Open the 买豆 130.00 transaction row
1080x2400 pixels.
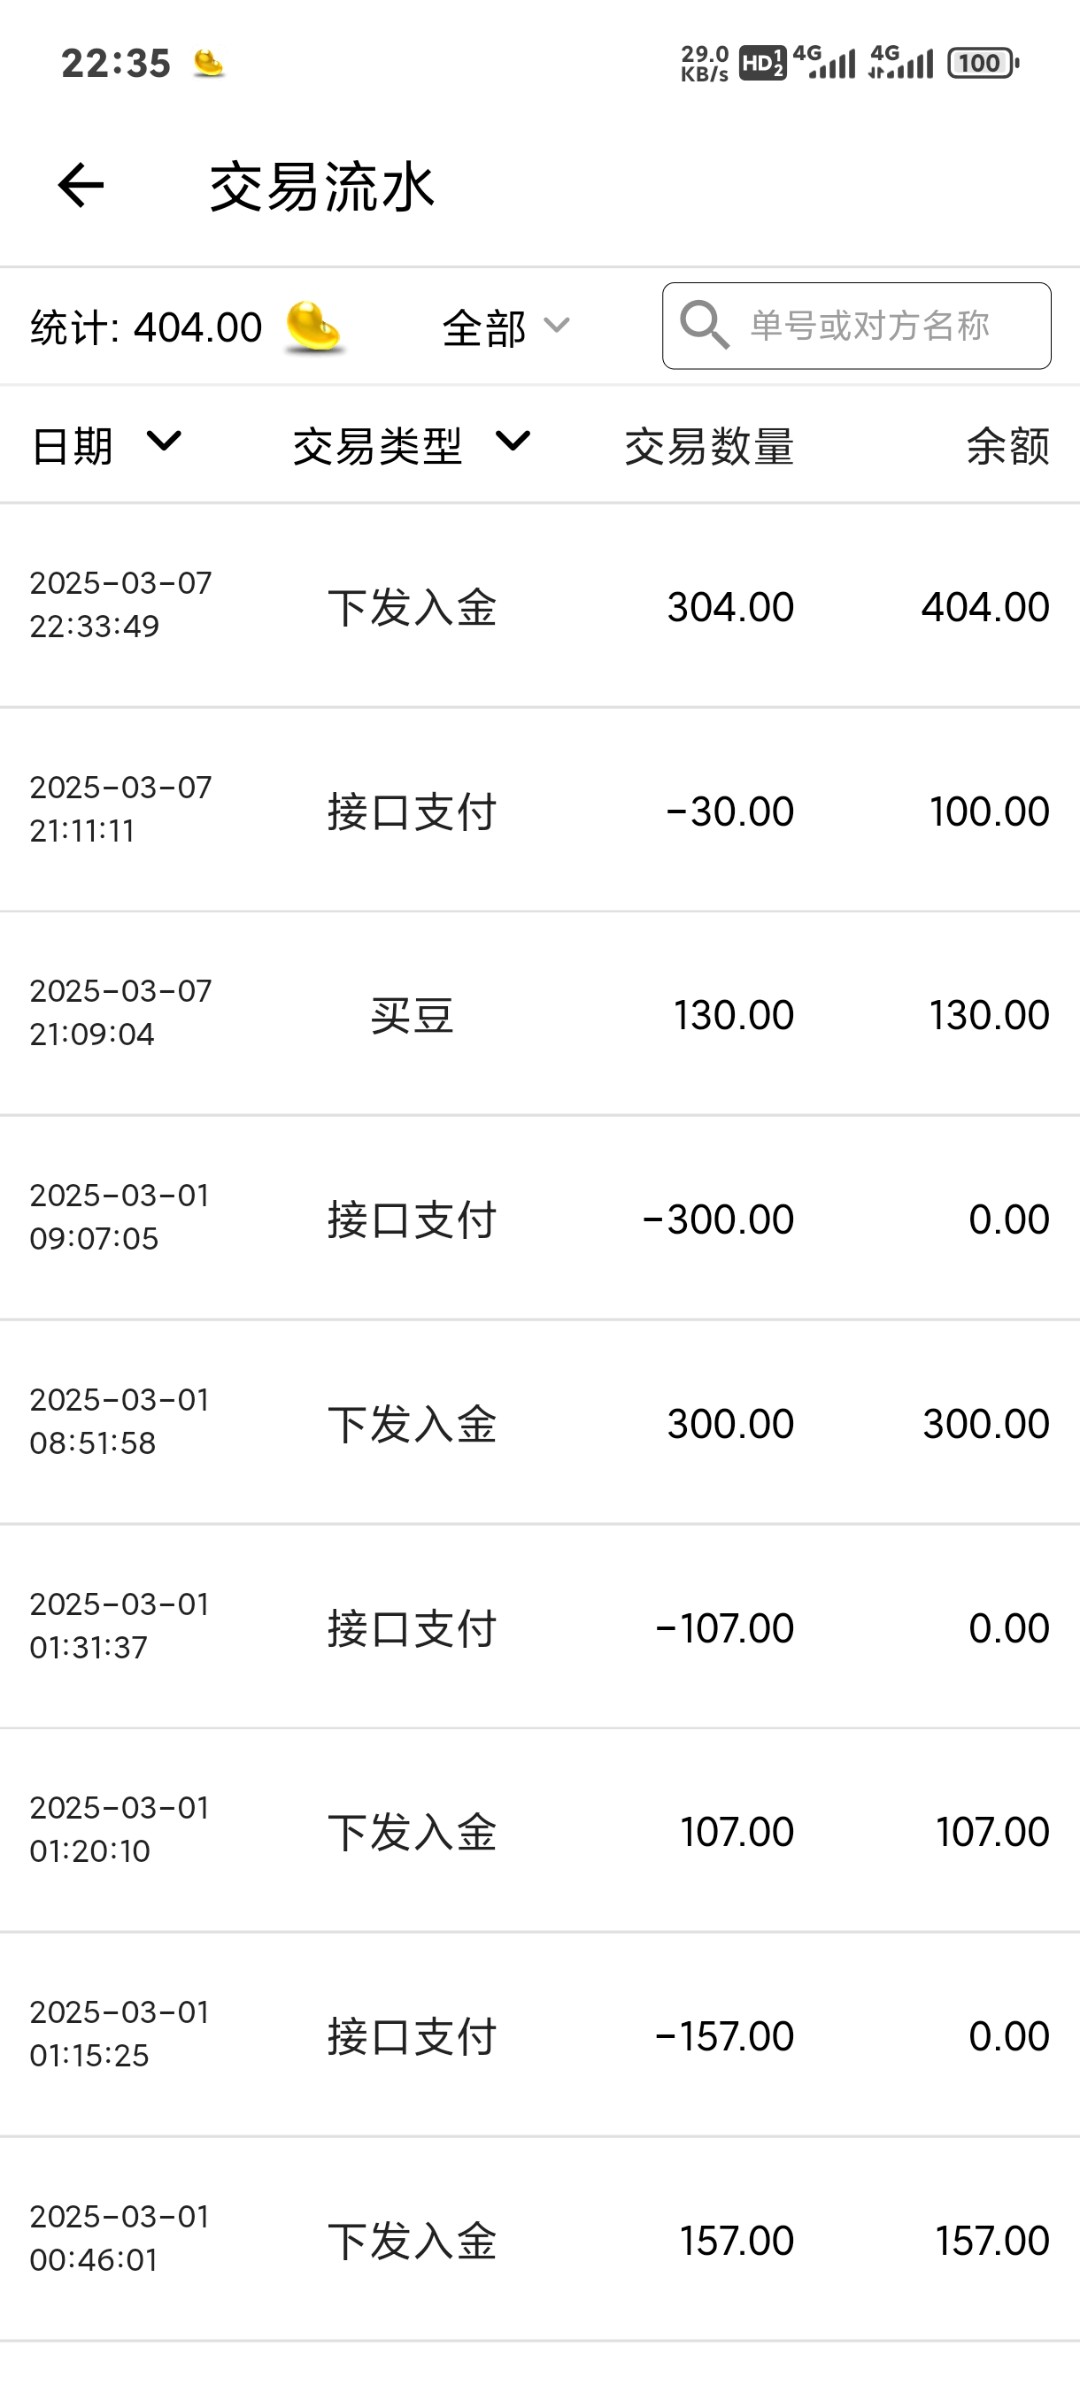pos(540,1015)
